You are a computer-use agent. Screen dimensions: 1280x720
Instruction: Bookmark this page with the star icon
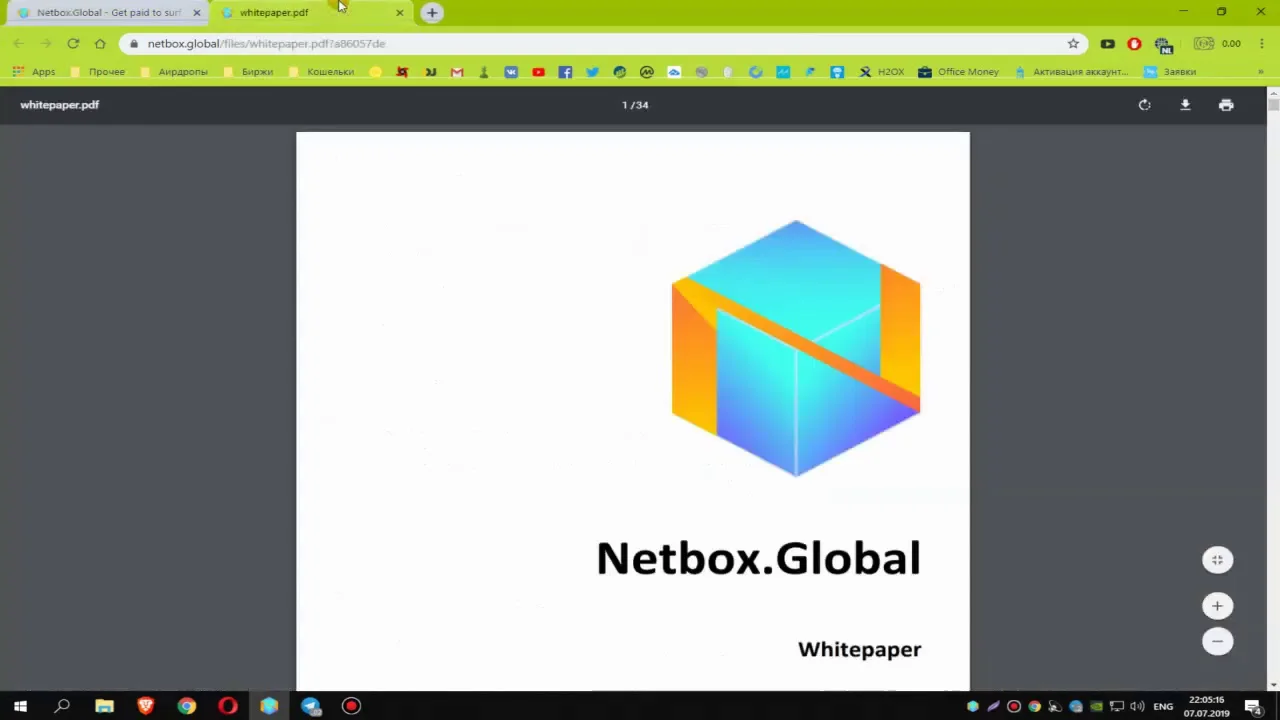[x=1073, y=44]
